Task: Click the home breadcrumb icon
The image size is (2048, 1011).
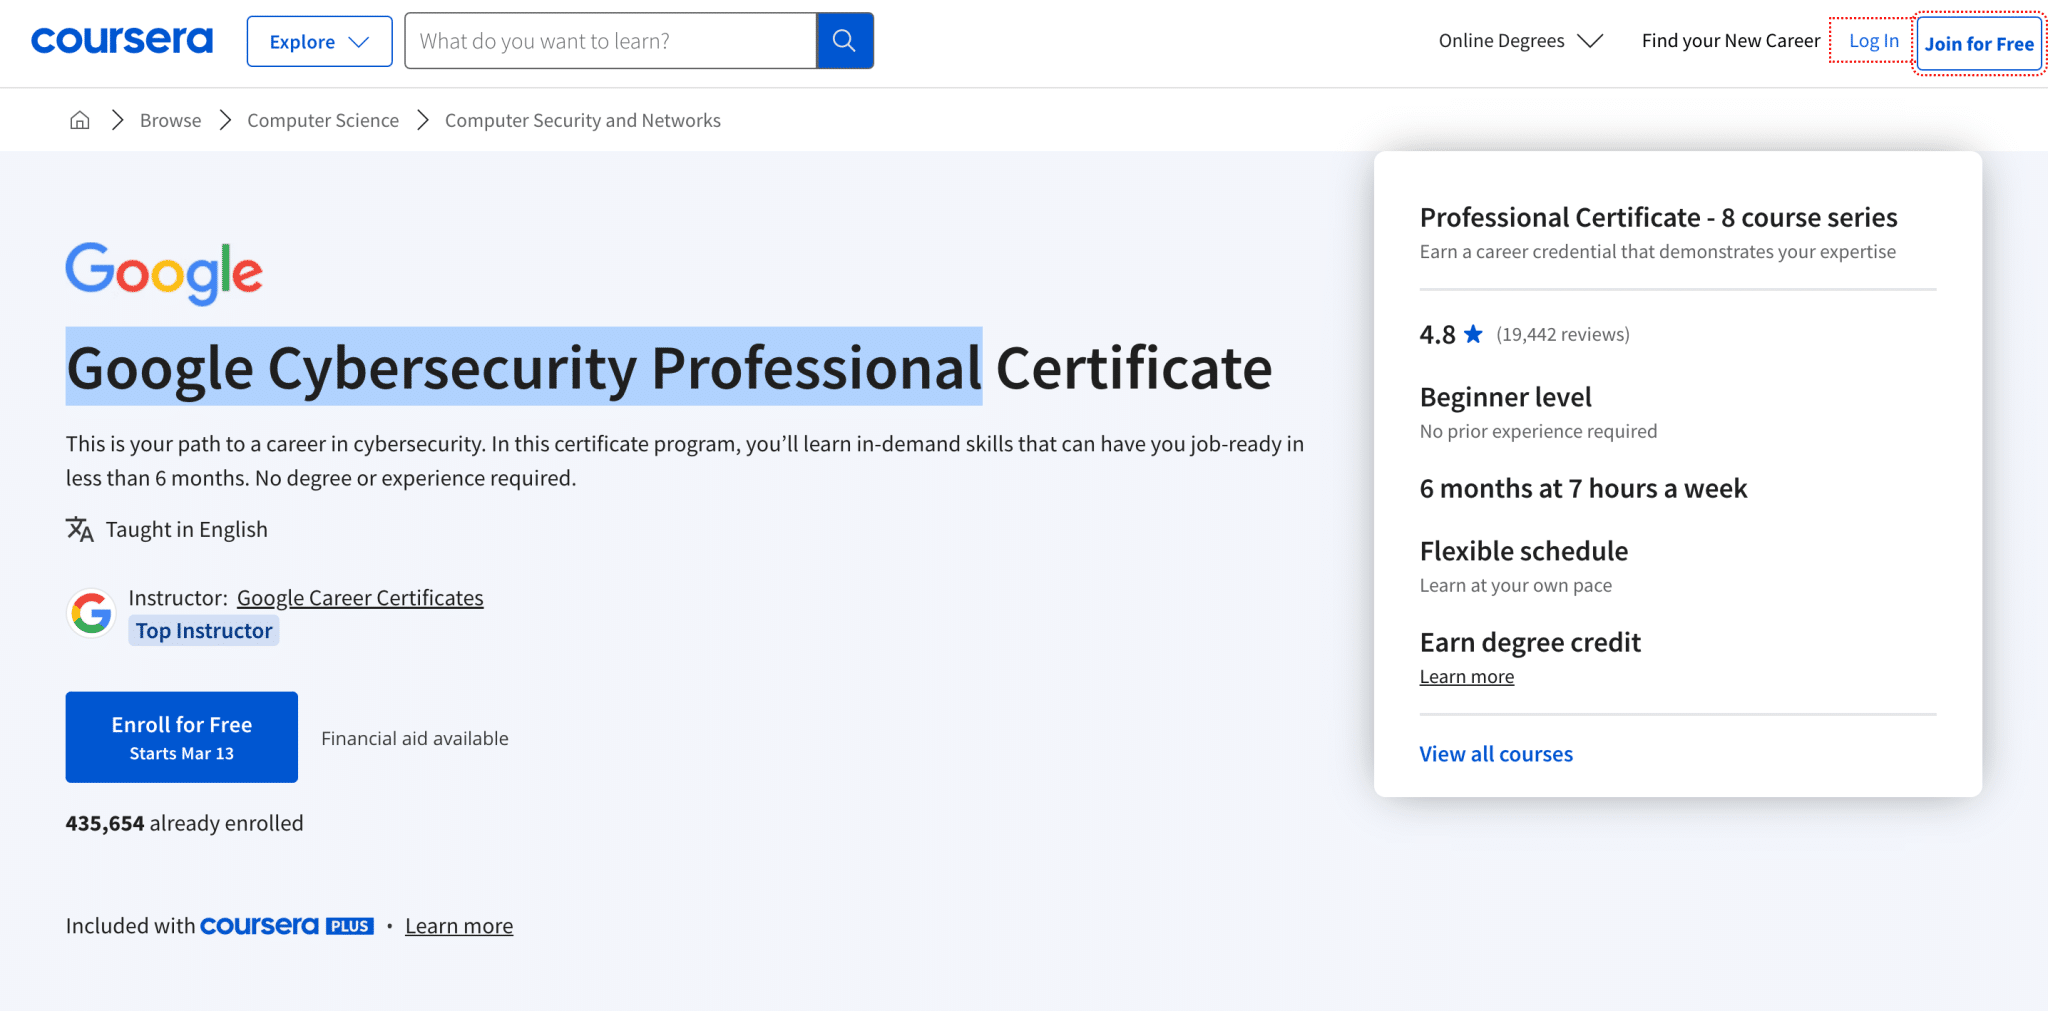Action: pyautogui.click(x=79, y=119)
